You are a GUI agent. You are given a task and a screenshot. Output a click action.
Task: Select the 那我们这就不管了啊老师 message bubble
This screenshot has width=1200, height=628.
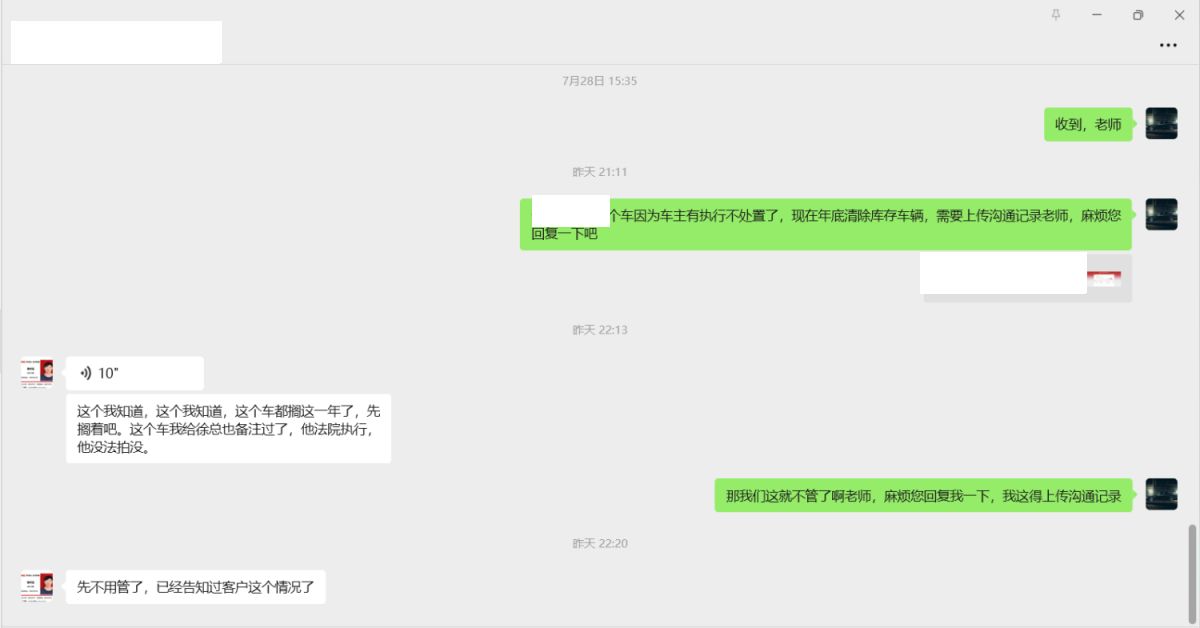(923, 495)
